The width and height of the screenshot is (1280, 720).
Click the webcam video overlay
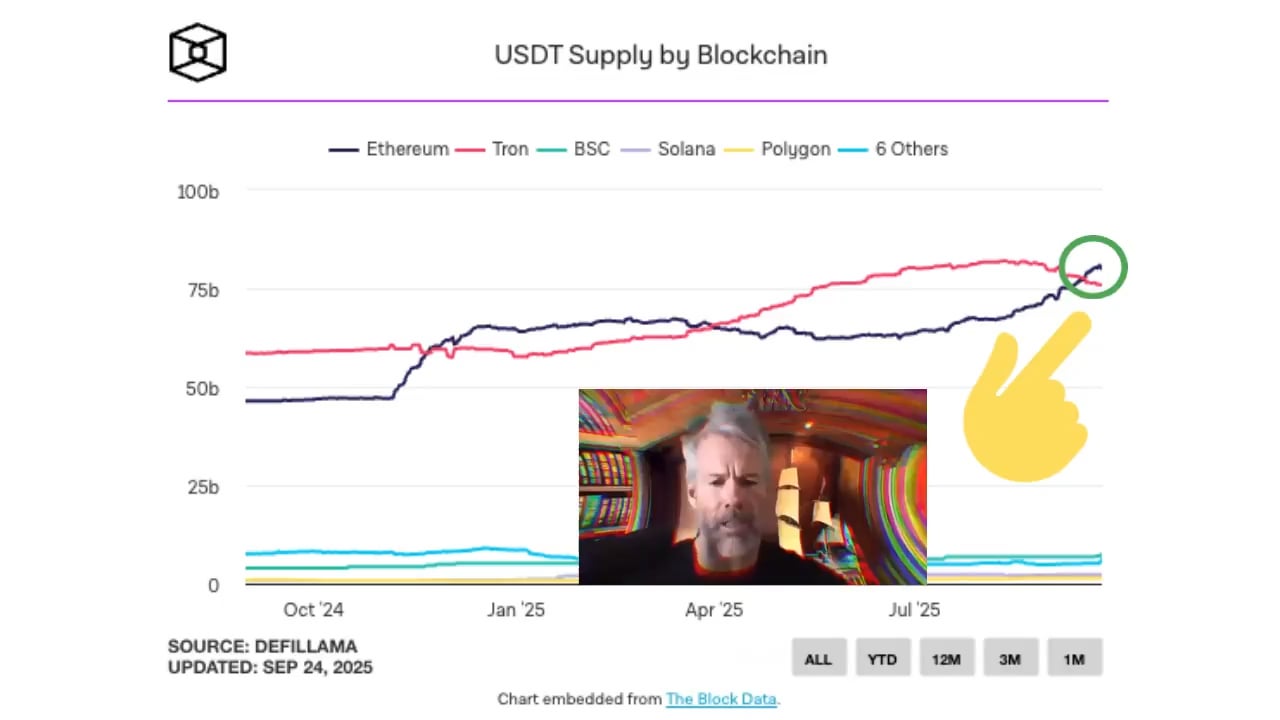(x=752, y=487)
